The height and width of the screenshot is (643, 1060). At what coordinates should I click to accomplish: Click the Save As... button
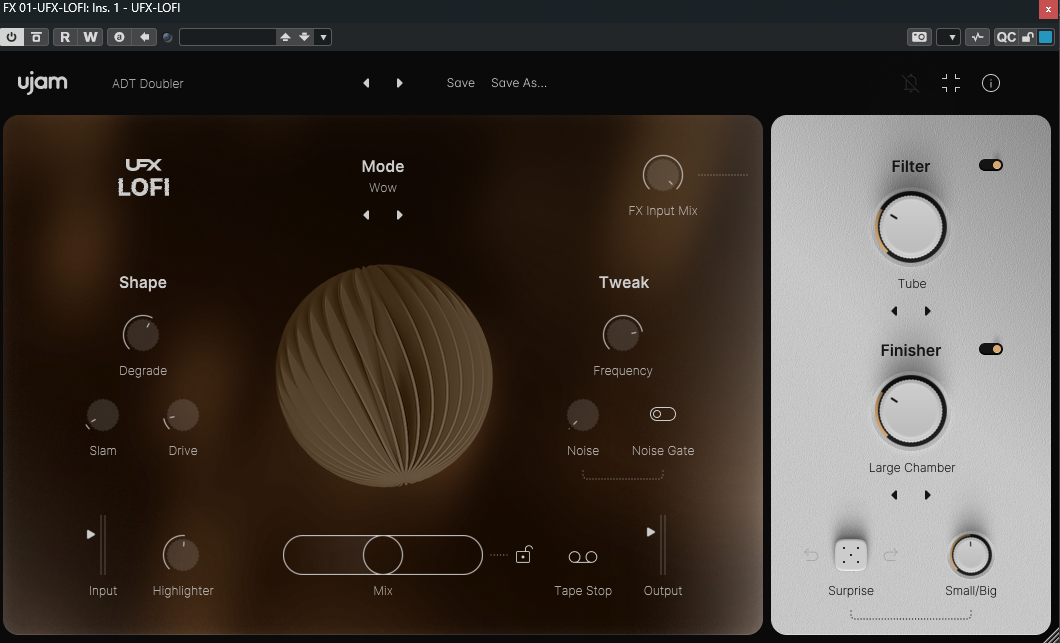[519, 83]
